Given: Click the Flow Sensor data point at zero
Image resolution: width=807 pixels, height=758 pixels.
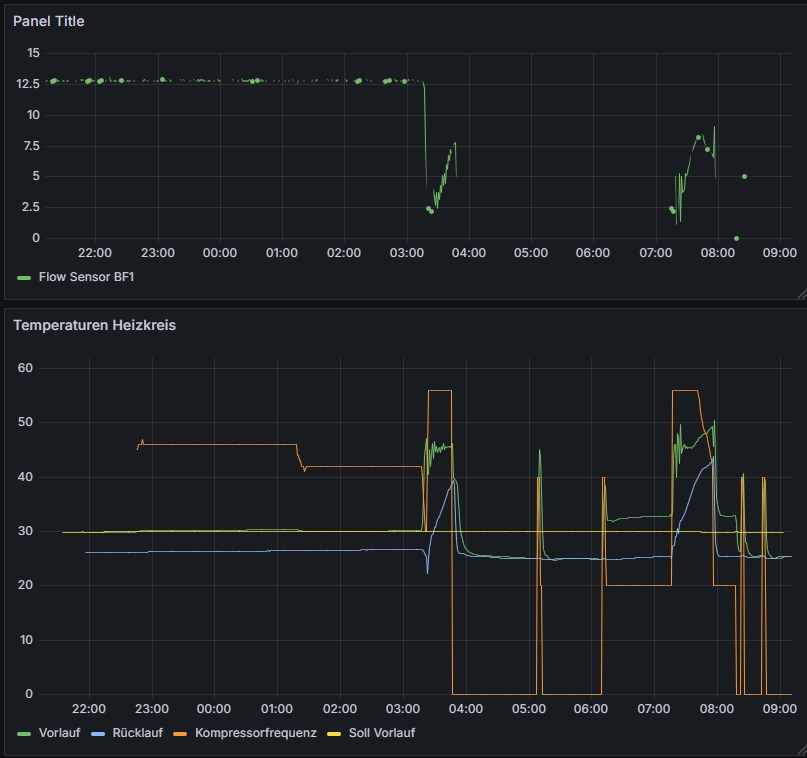Looking at the screenshot, I should pyautogui.click(x=736, y=238).
